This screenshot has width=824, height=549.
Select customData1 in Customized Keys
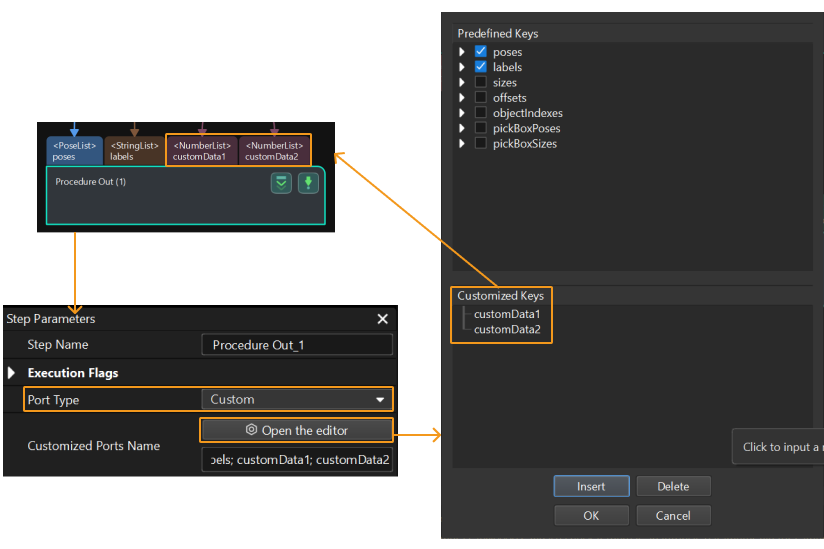coord(507,314)
